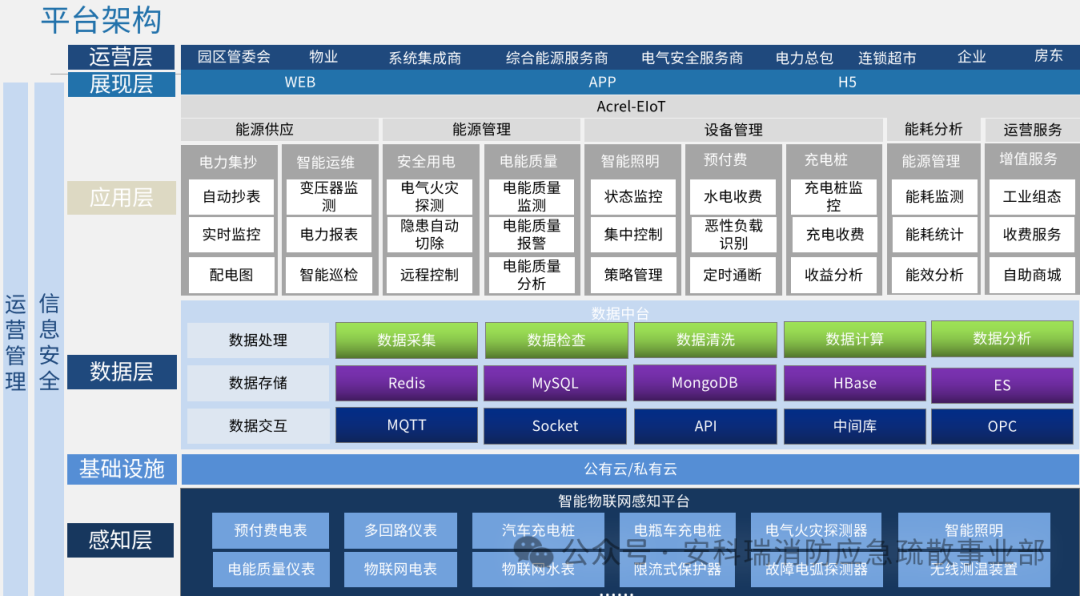Click the MongoDB database block

pos(704,384)
